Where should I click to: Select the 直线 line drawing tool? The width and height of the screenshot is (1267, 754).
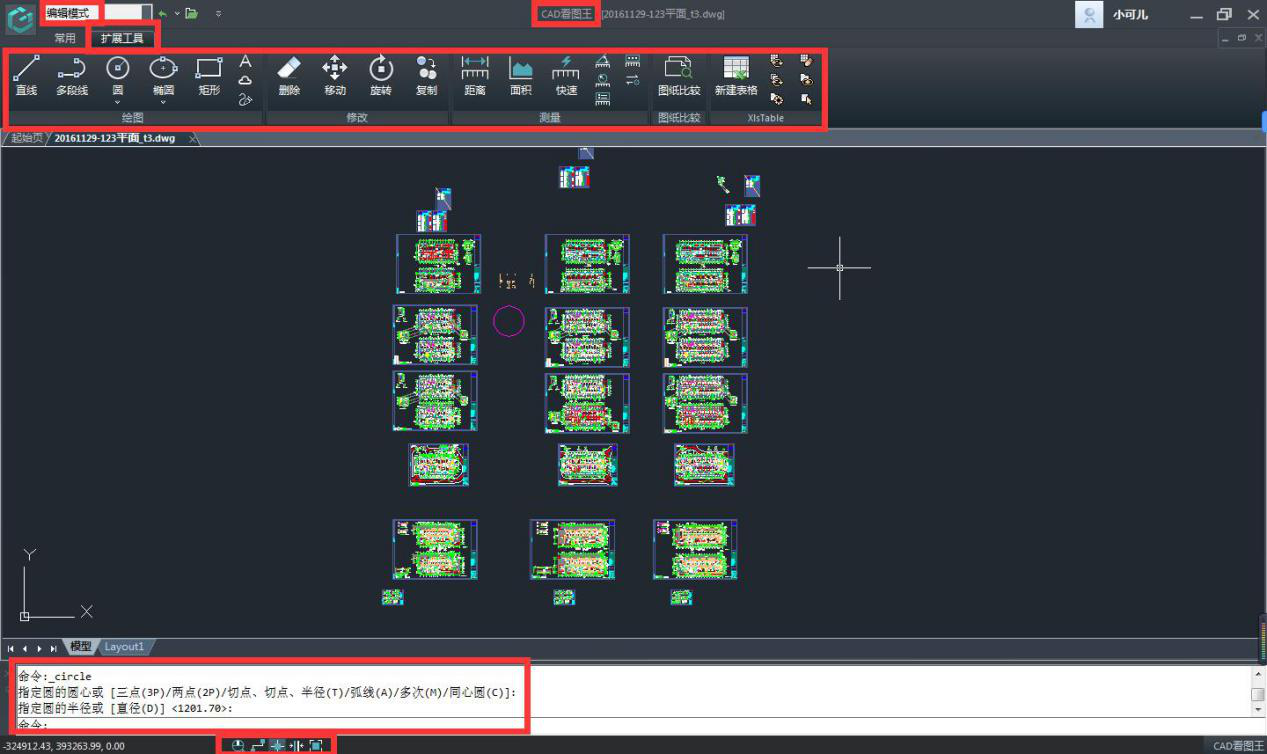click(26, 76)
